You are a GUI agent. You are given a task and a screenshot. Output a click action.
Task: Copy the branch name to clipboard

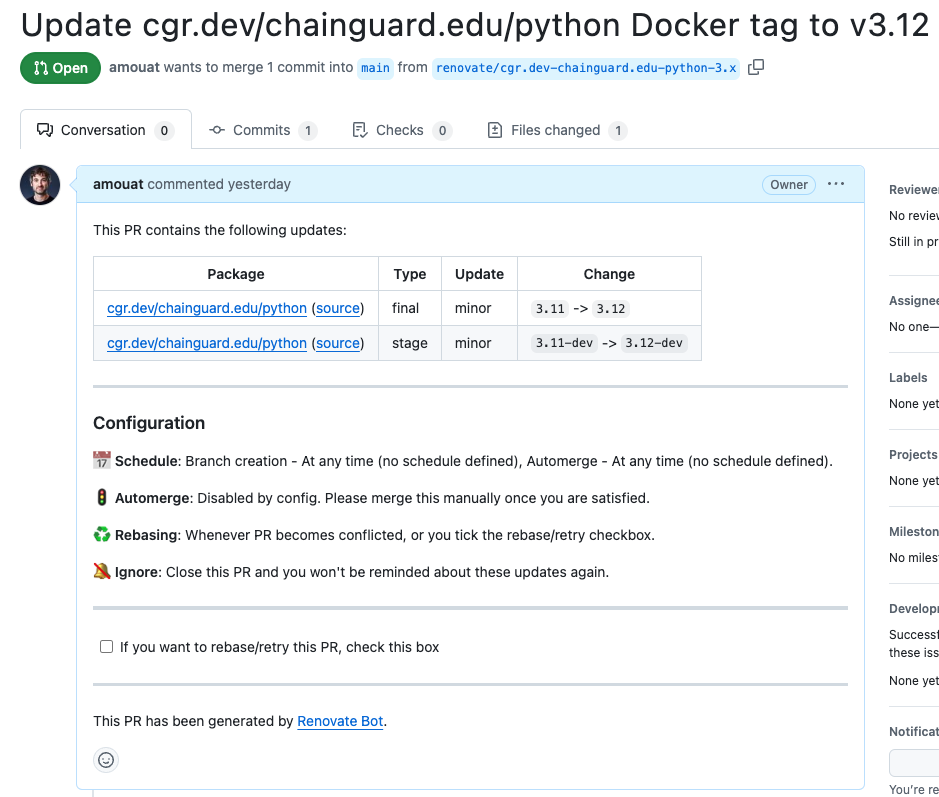(757, 67)
